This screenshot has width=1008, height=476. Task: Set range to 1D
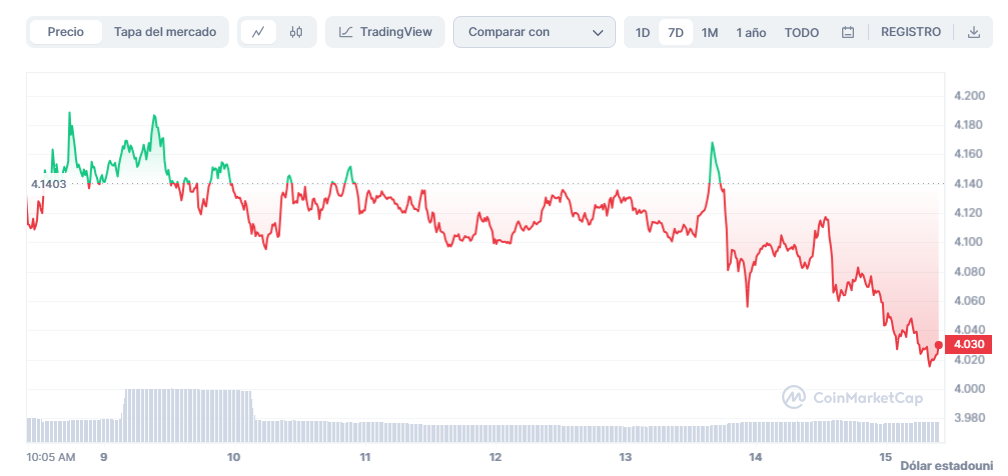(642, 32)
